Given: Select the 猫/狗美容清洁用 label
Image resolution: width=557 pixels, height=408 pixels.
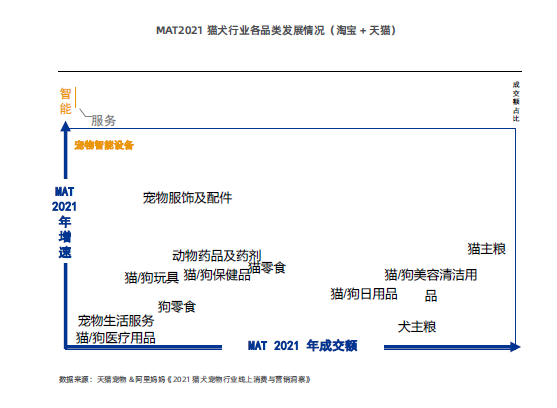Looking at the screenshot, I should tap(431, 274).
